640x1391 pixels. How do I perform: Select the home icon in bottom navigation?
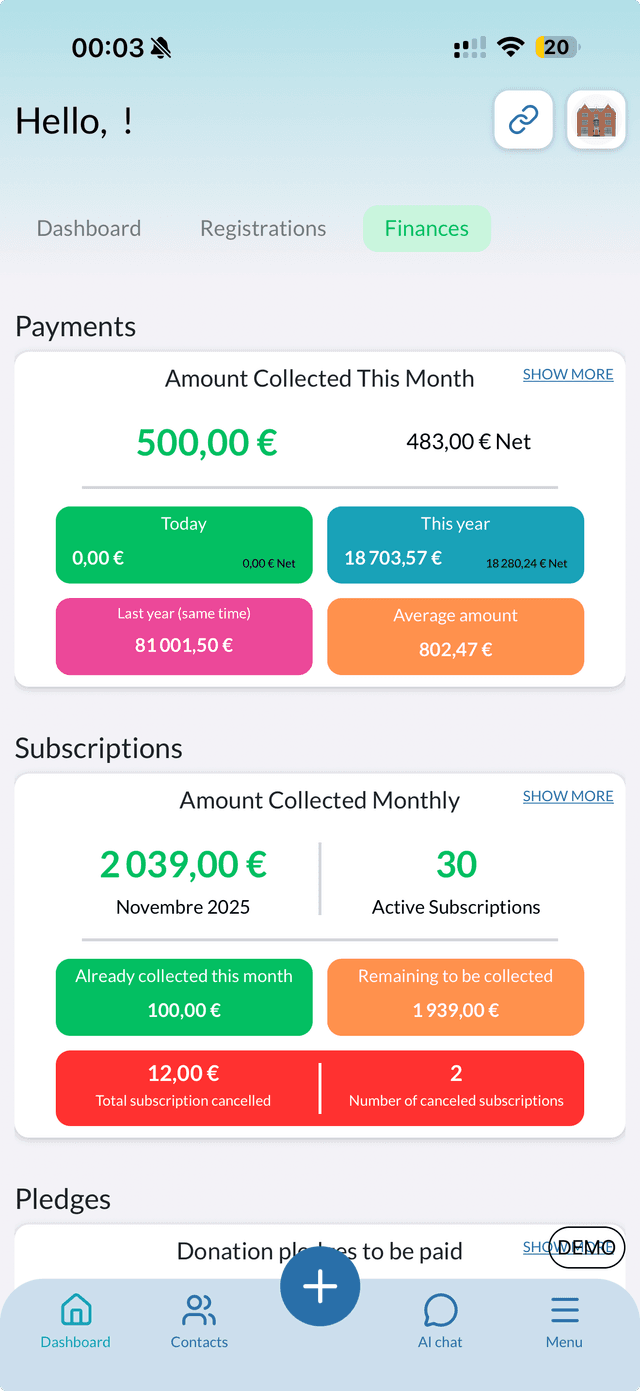tap(75, 1310)
